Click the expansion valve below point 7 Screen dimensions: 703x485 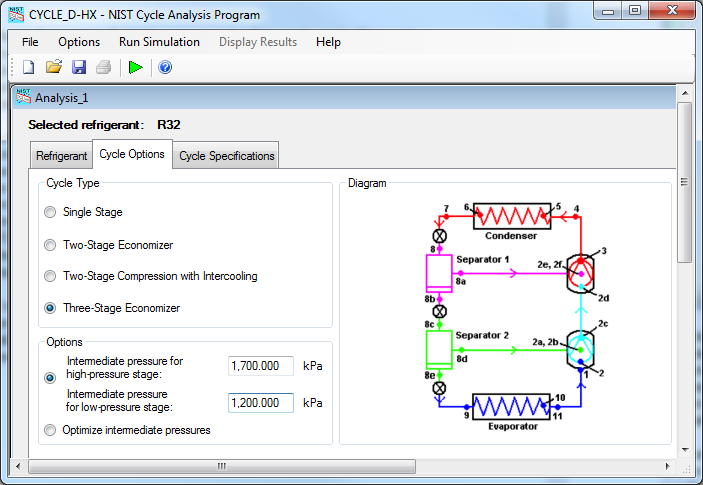pyautogui.click(x=439, y=236)
